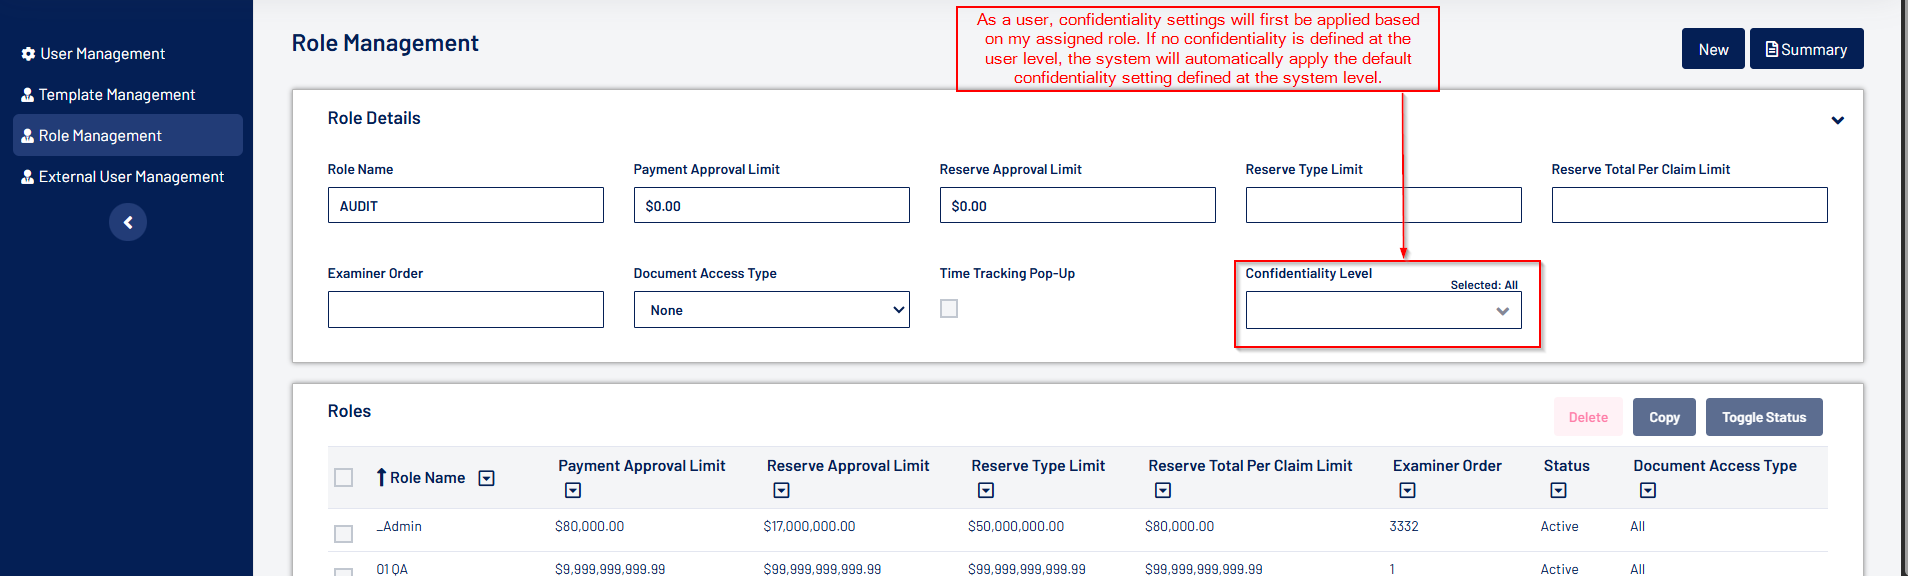Expand the Confidentiality Level dropdown
The width and height of the screenshot is (1908, 576).
[x=1383, y=311]
